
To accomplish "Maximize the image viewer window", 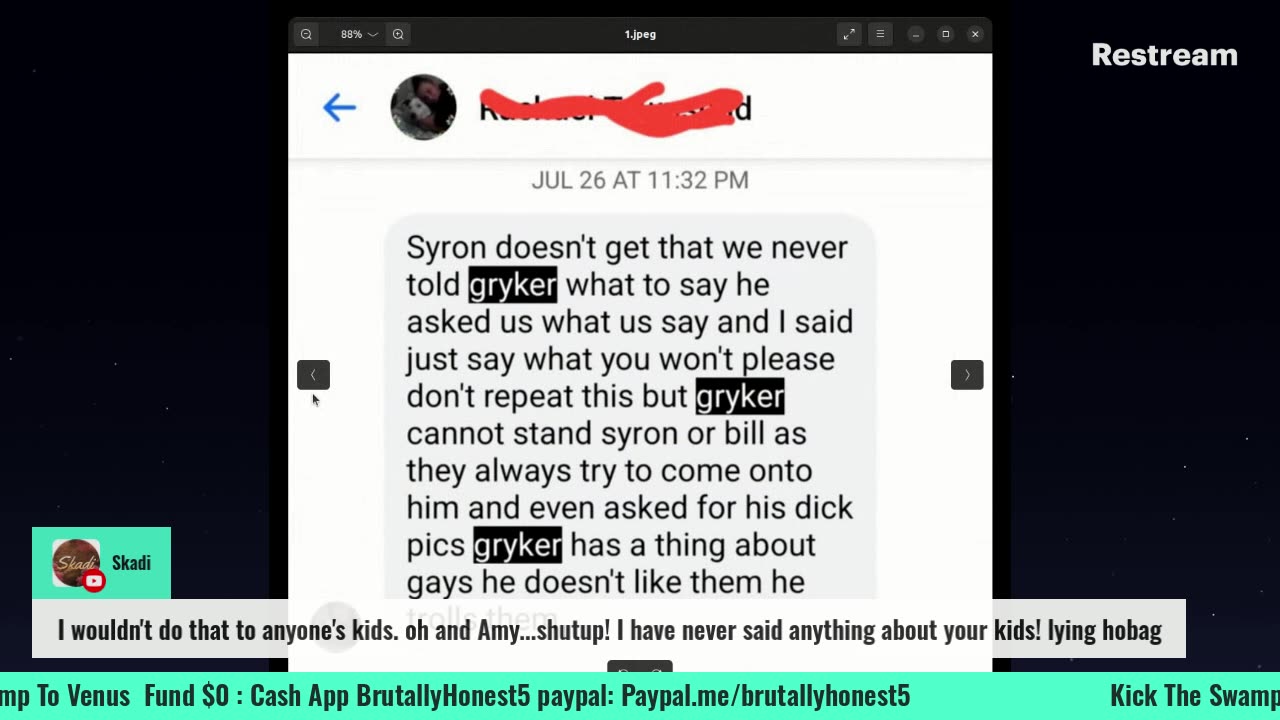I will [x=945, y=34].
